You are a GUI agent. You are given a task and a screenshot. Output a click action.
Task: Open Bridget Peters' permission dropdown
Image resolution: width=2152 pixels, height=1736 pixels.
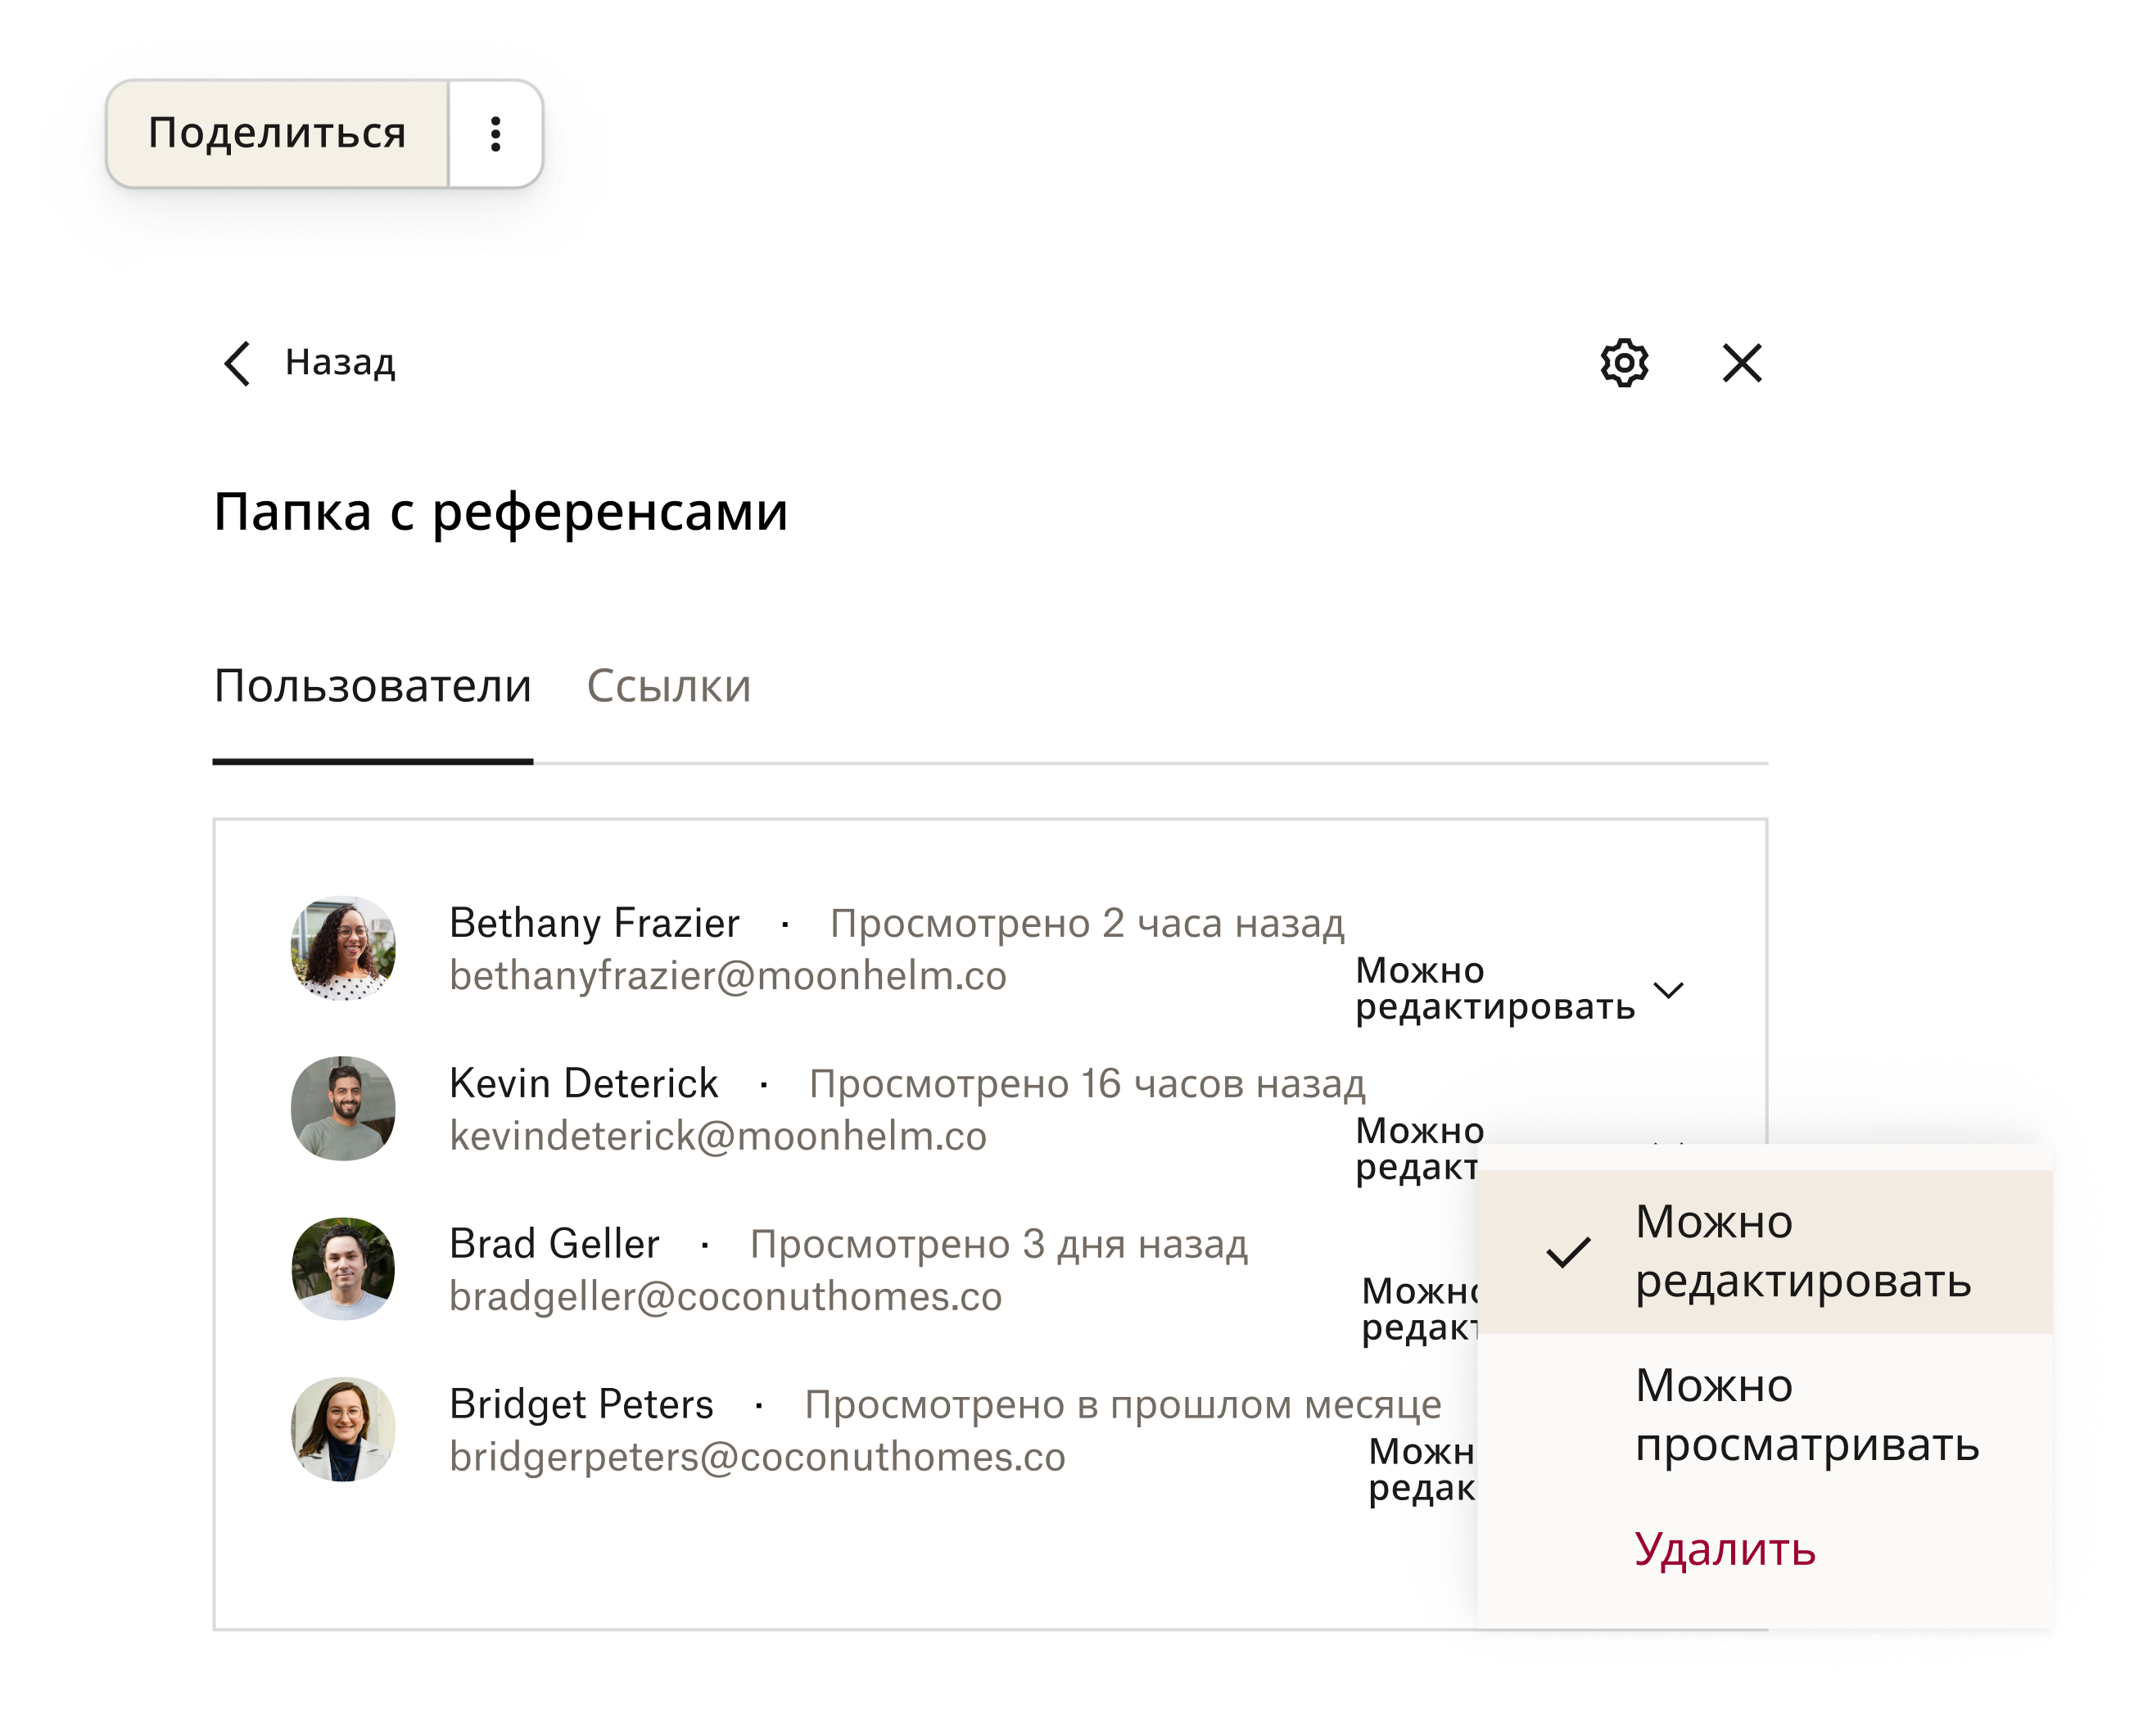click(x=1422, y=1469)
